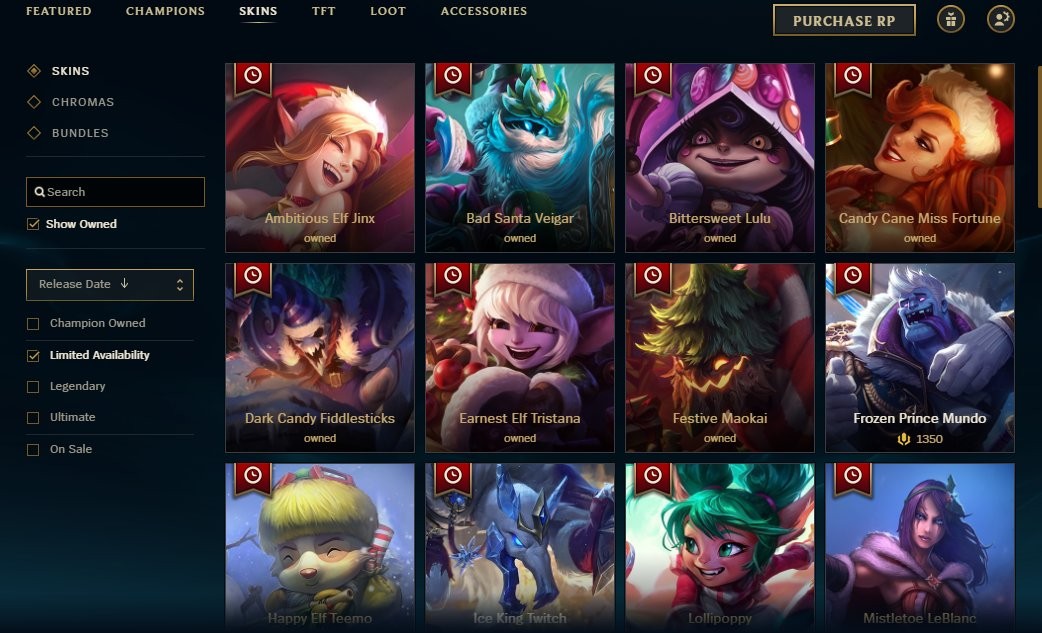Image resolution: width=1042 pixels, height=633 pixels.
Task: Expand sort options using the up-down chevrons
Action: point(179,285)
